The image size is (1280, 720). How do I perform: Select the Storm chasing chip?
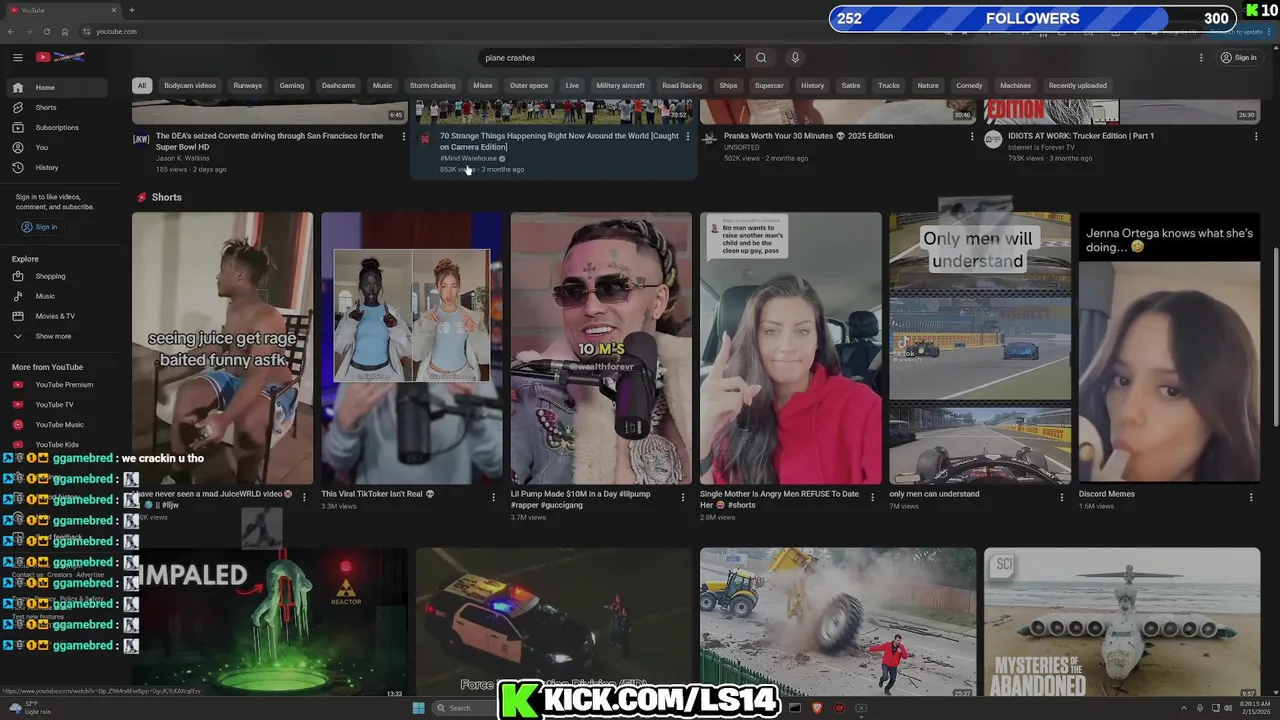pos(433,85)
